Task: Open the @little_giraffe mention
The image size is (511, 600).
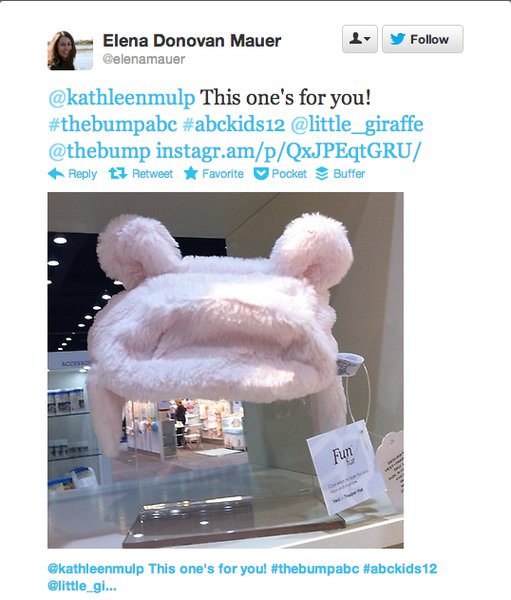Action: 357,125
